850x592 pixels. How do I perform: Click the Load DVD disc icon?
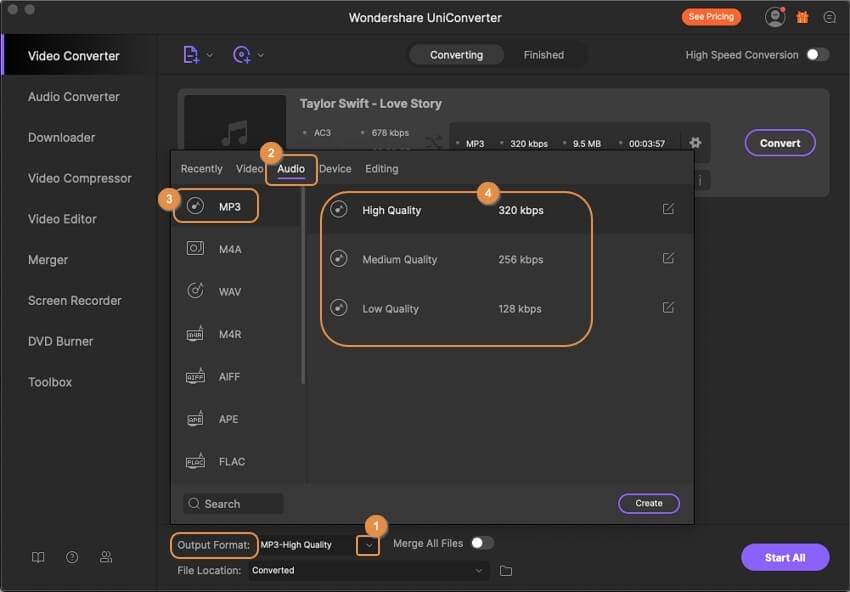242,55
